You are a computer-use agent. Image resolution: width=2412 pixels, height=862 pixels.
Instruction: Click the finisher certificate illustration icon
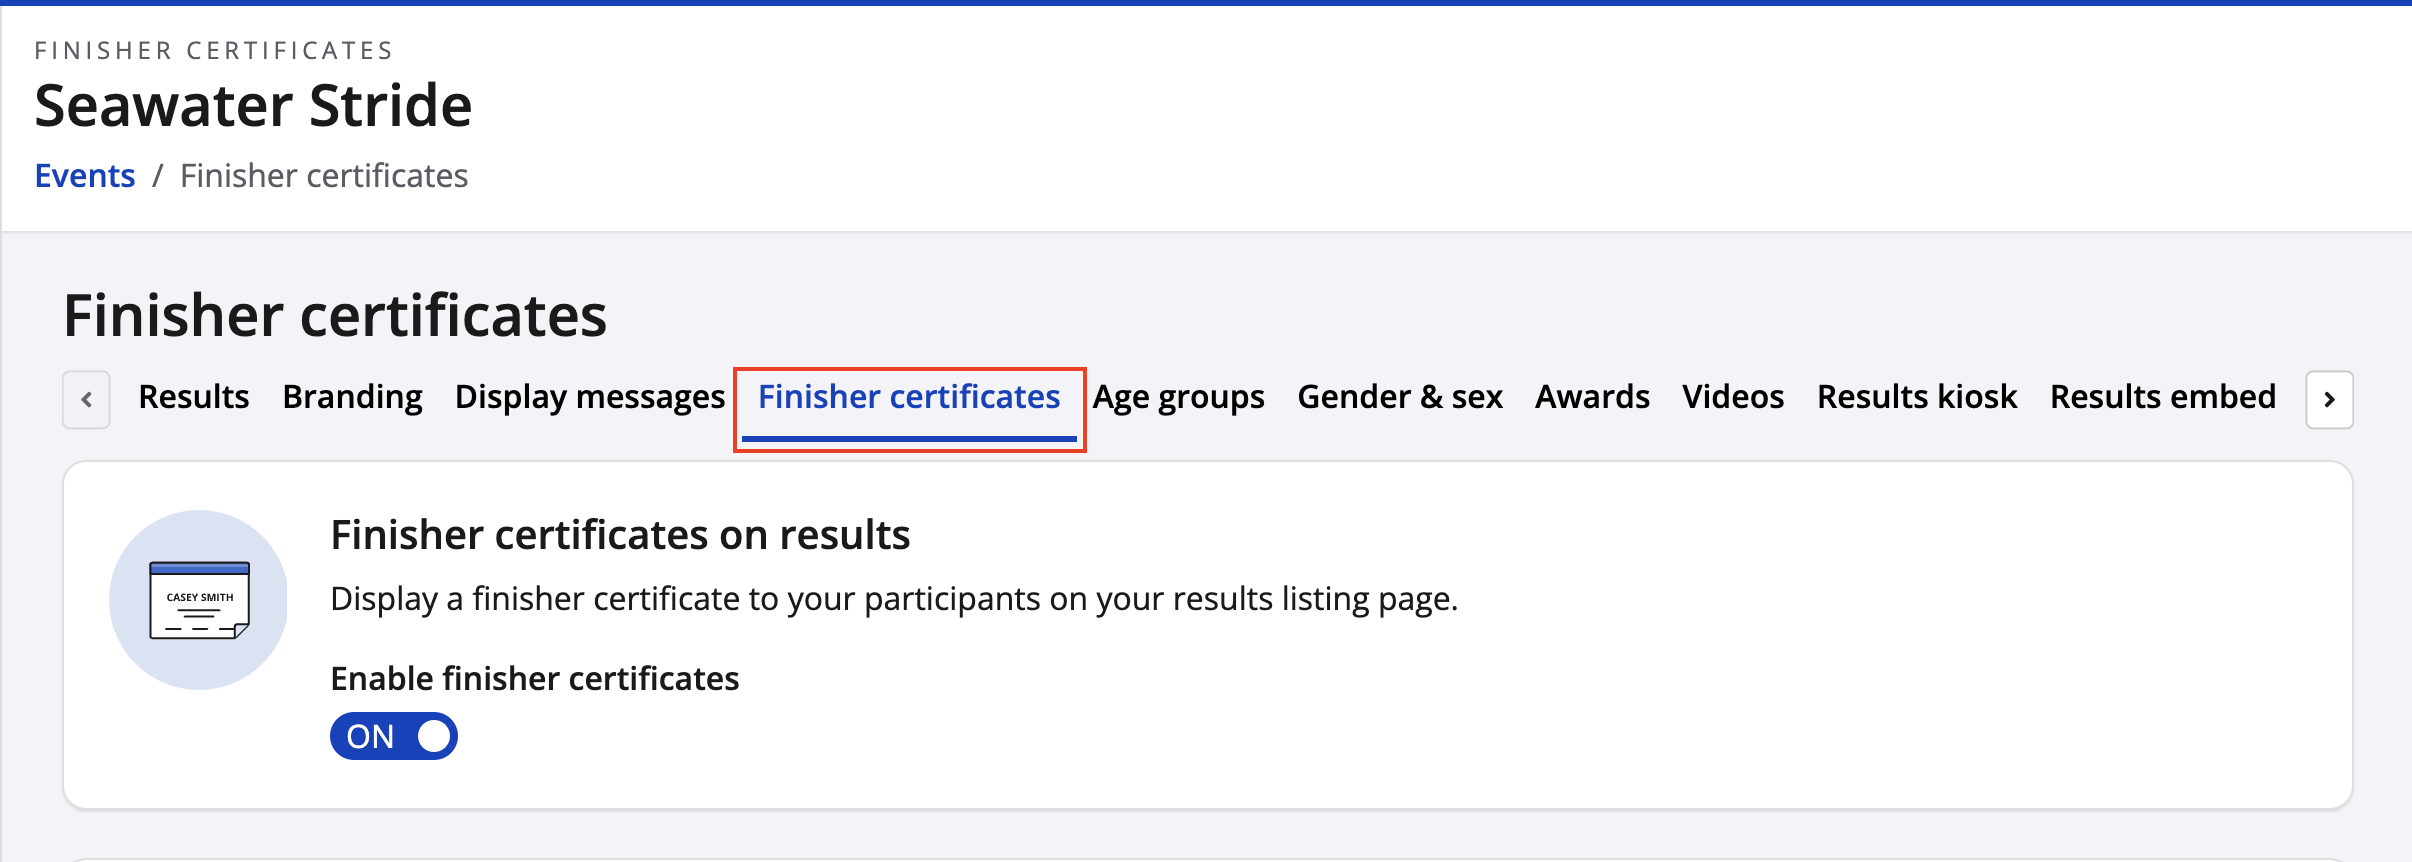click(199, 600)
